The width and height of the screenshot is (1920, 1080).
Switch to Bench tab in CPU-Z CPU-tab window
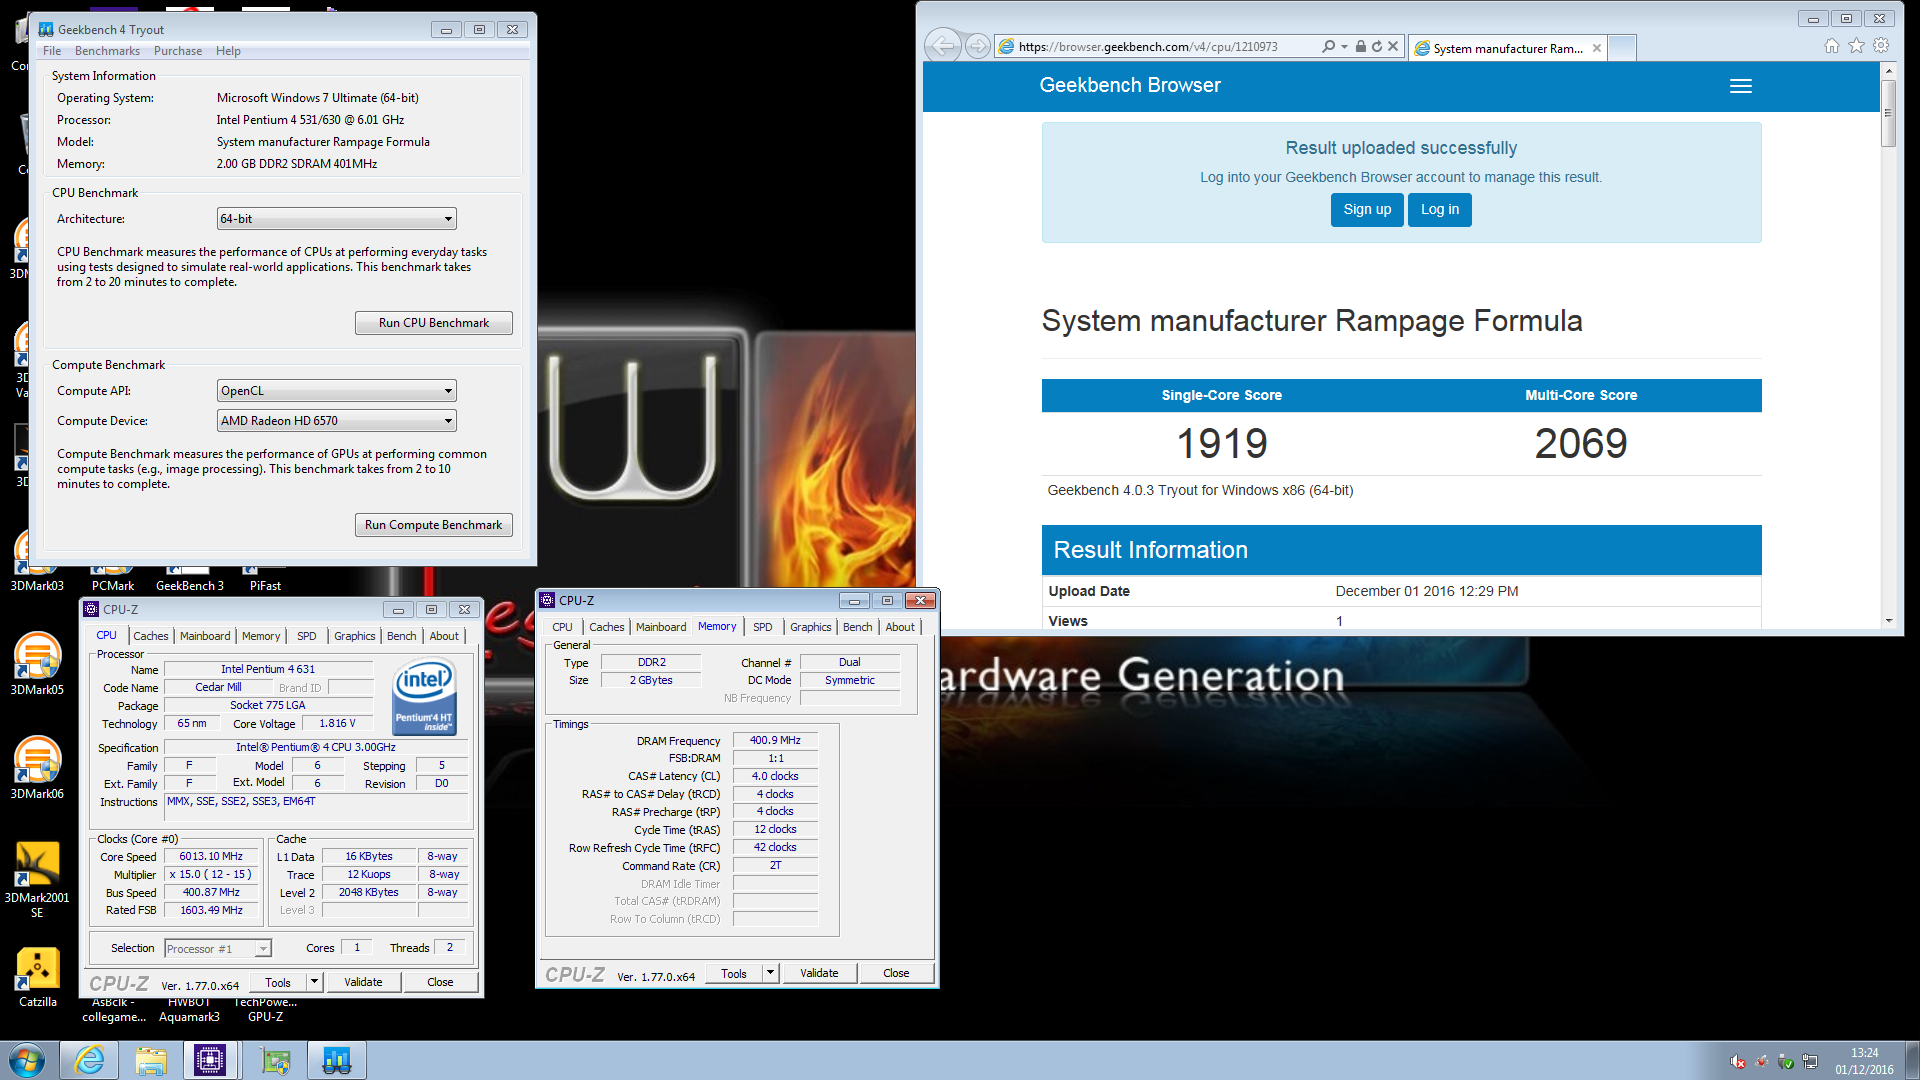402,636
